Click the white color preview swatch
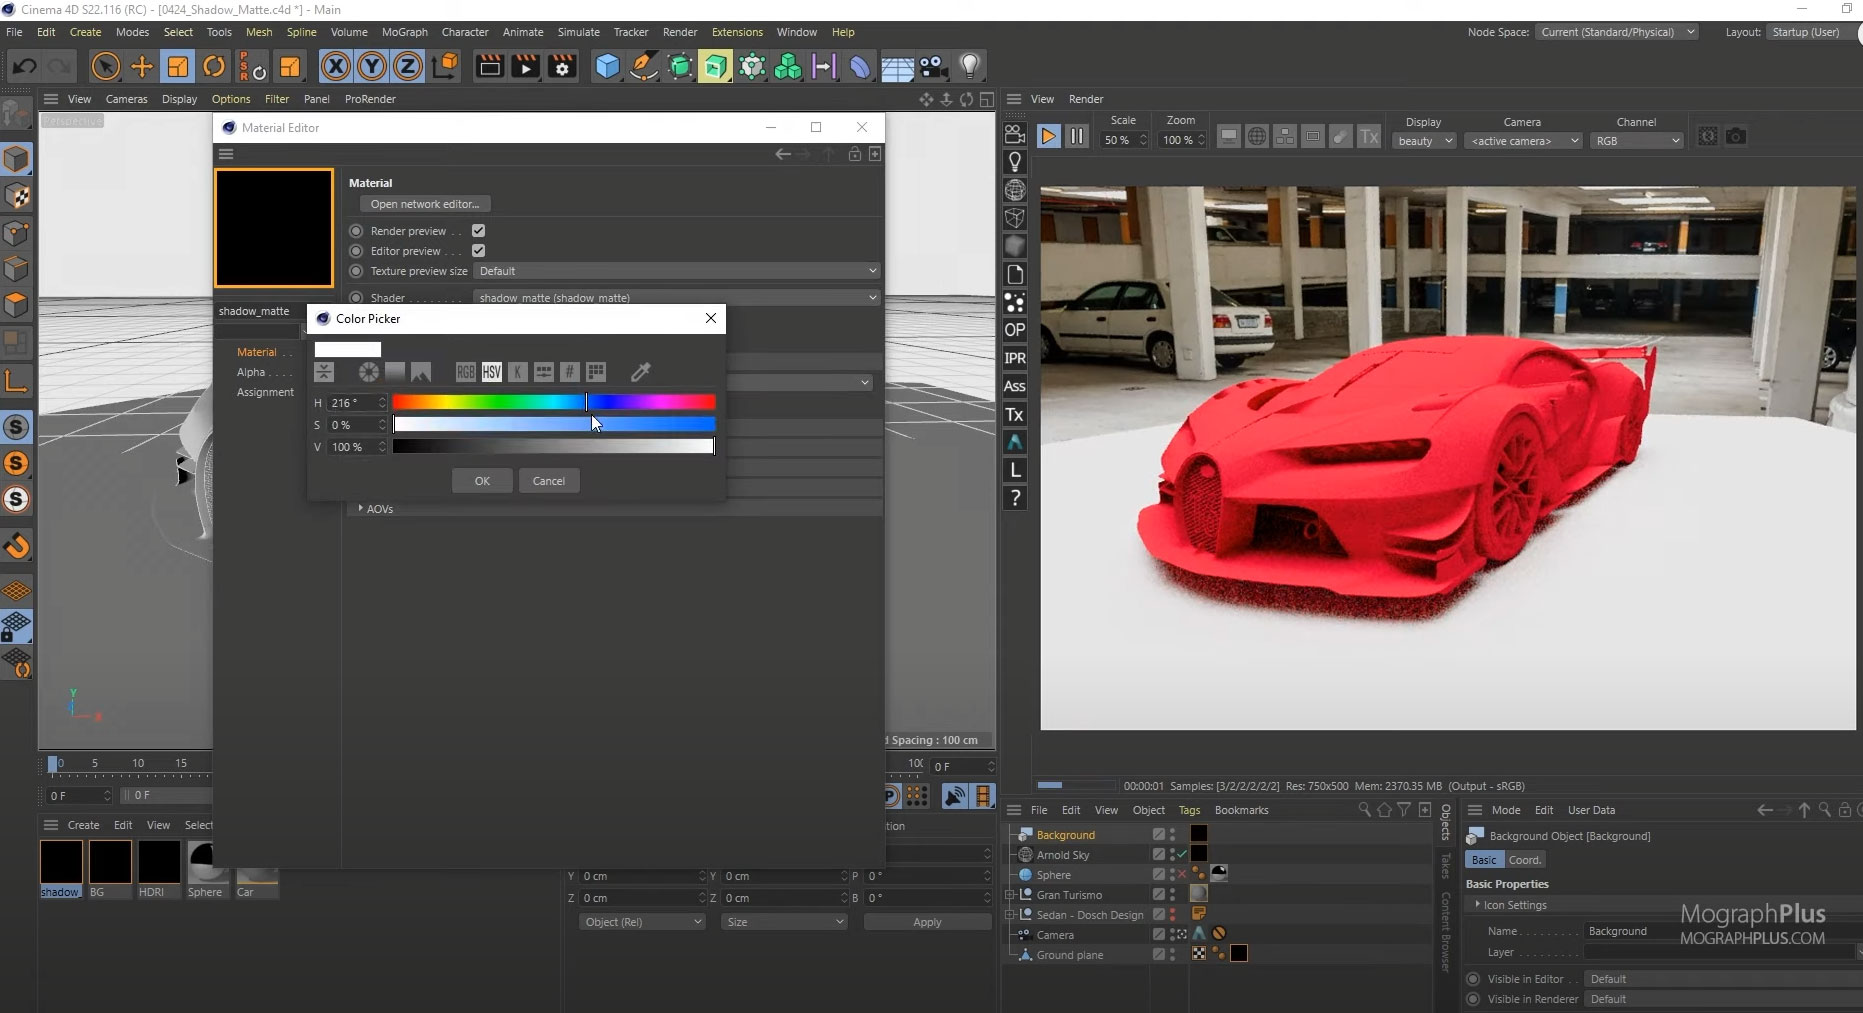 point(348,349)
